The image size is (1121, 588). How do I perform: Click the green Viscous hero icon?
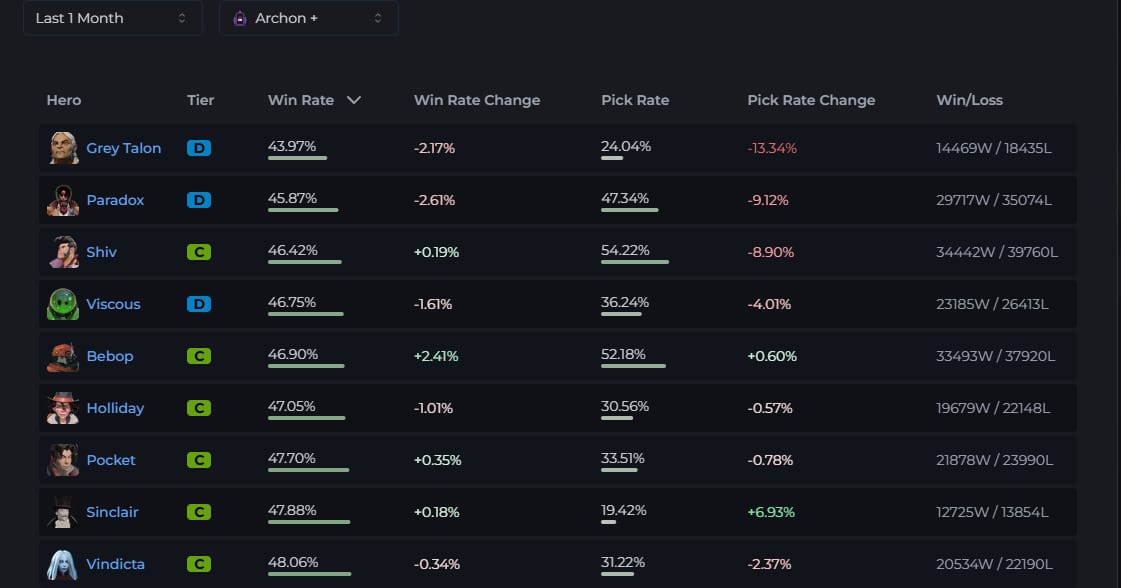(x=63, y=304)
